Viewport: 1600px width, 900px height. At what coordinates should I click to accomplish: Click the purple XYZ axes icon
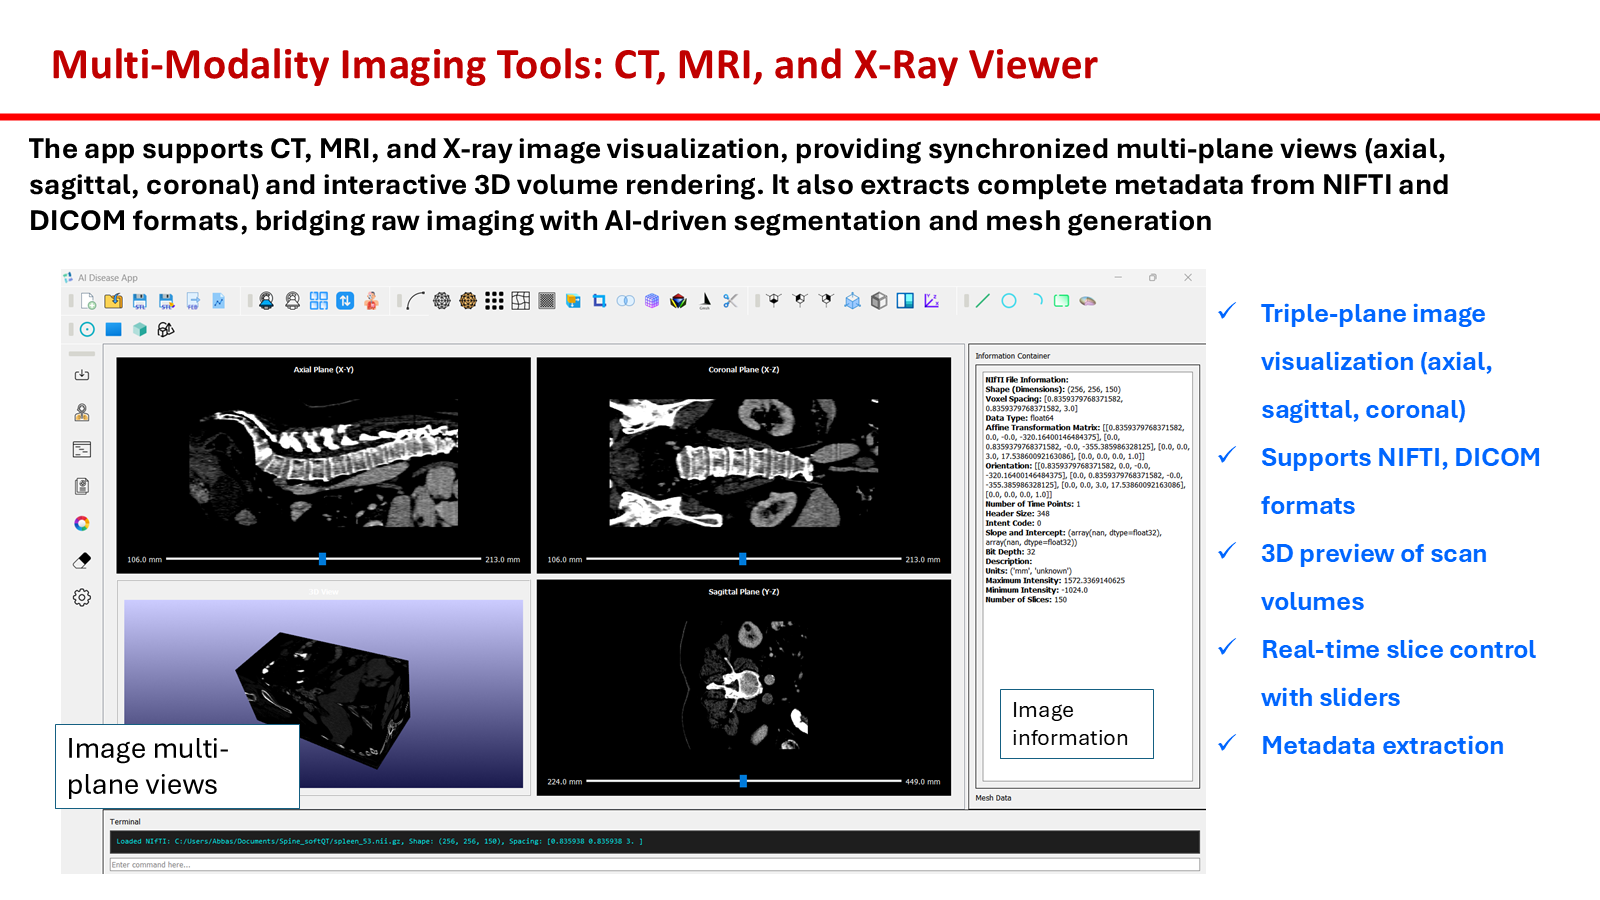click(932, 301)
